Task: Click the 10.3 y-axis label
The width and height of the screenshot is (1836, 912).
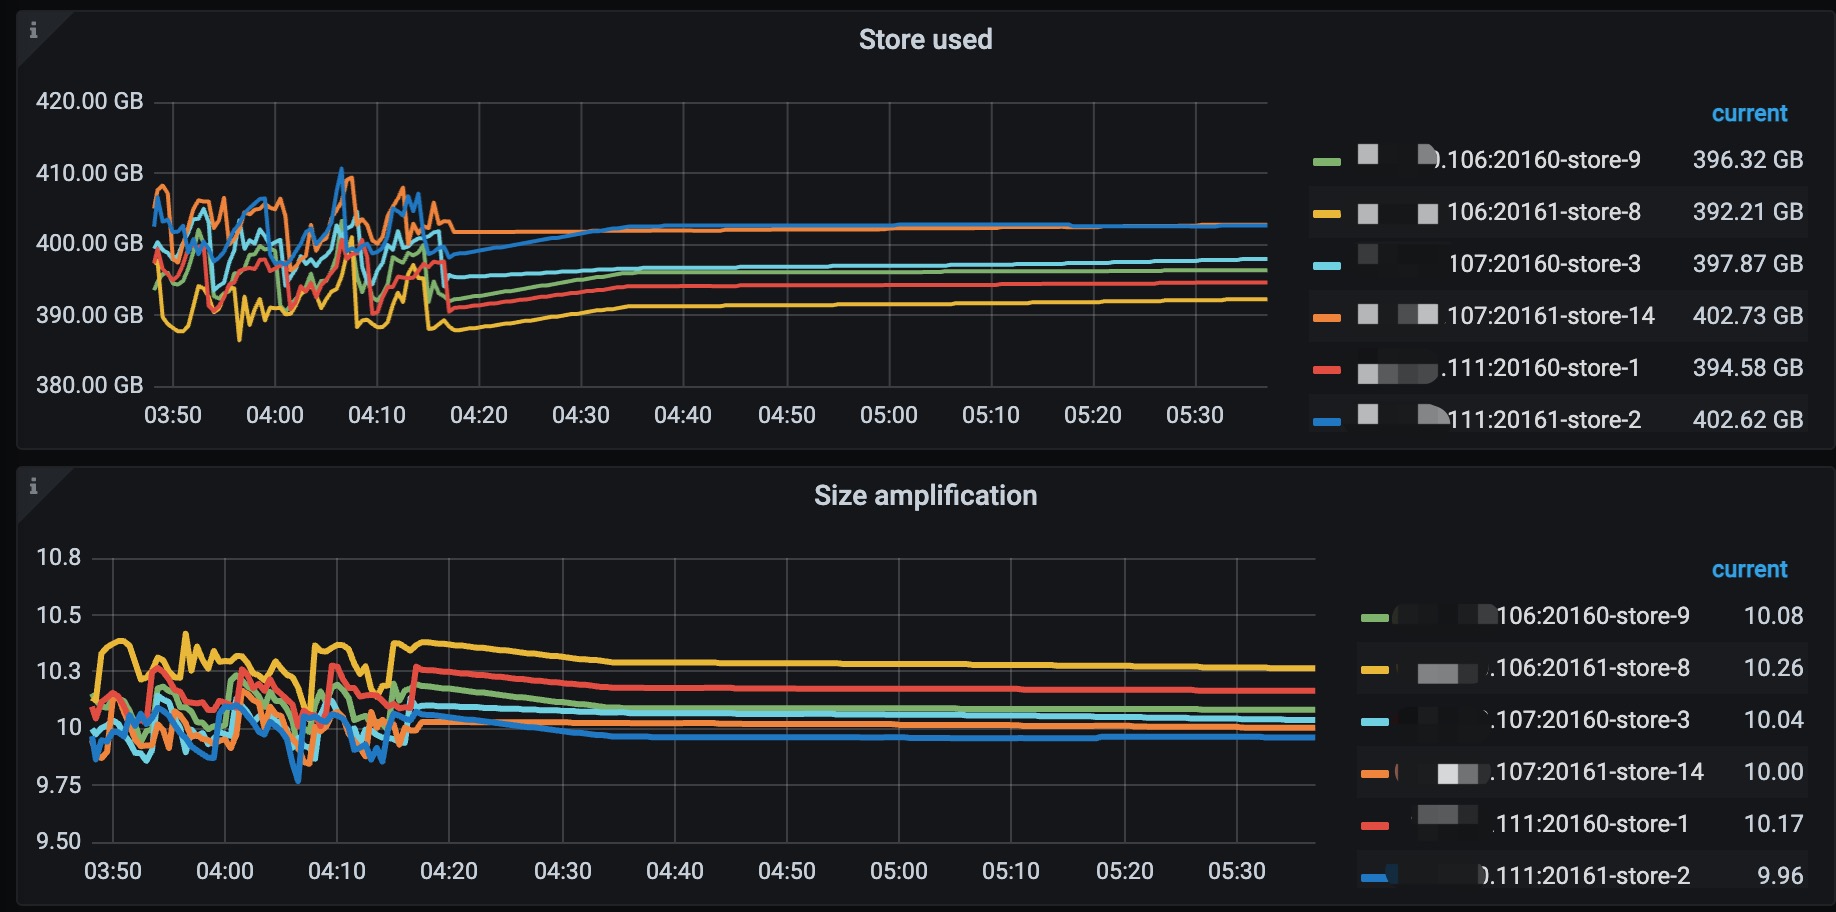Action: 59,671
